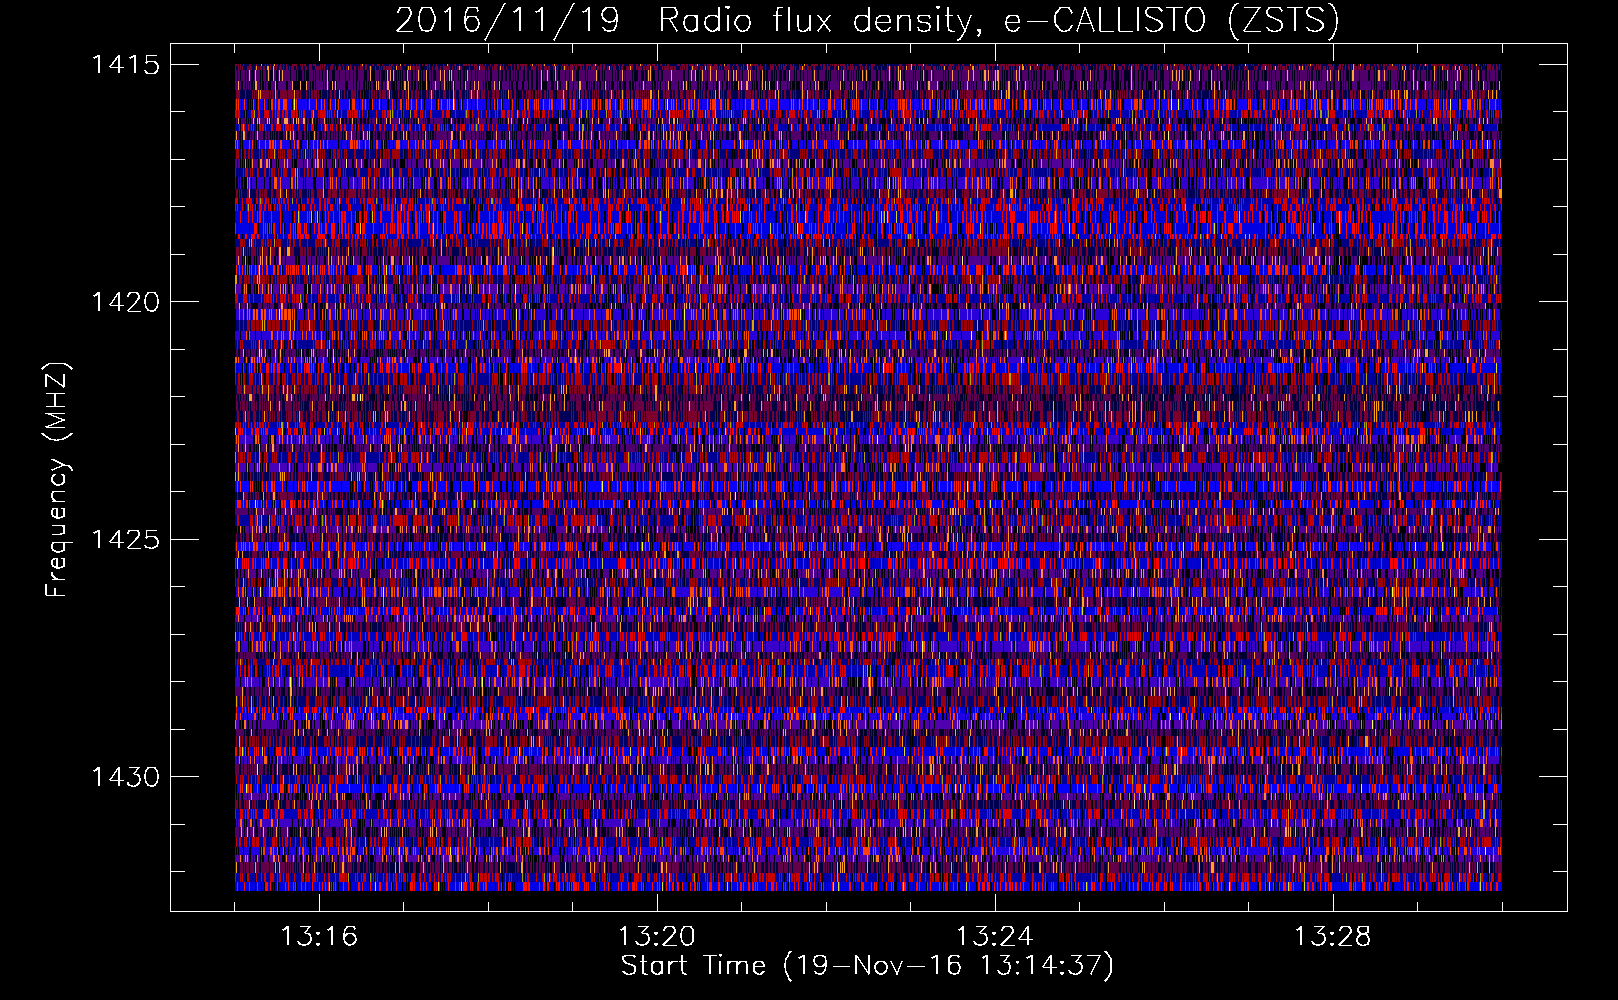The height and width of the screenshot is (1000, 1618).
Task: Click the 13:16 time tick label
Action: tap(319, 937)
